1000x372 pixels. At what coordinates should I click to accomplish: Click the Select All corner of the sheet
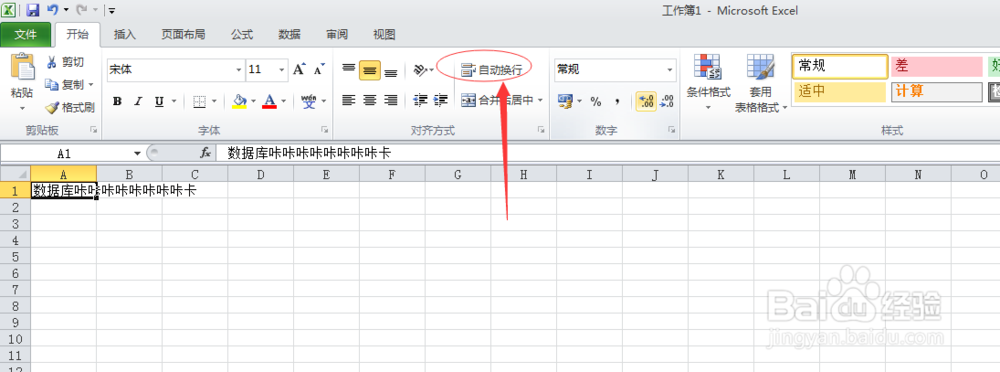pos(15,174)
